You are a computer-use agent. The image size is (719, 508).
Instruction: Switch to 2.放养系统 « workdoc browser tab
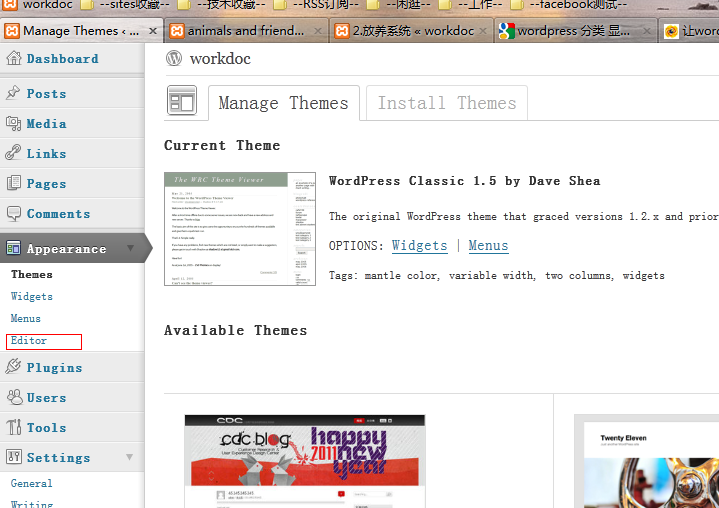(413, 31)
